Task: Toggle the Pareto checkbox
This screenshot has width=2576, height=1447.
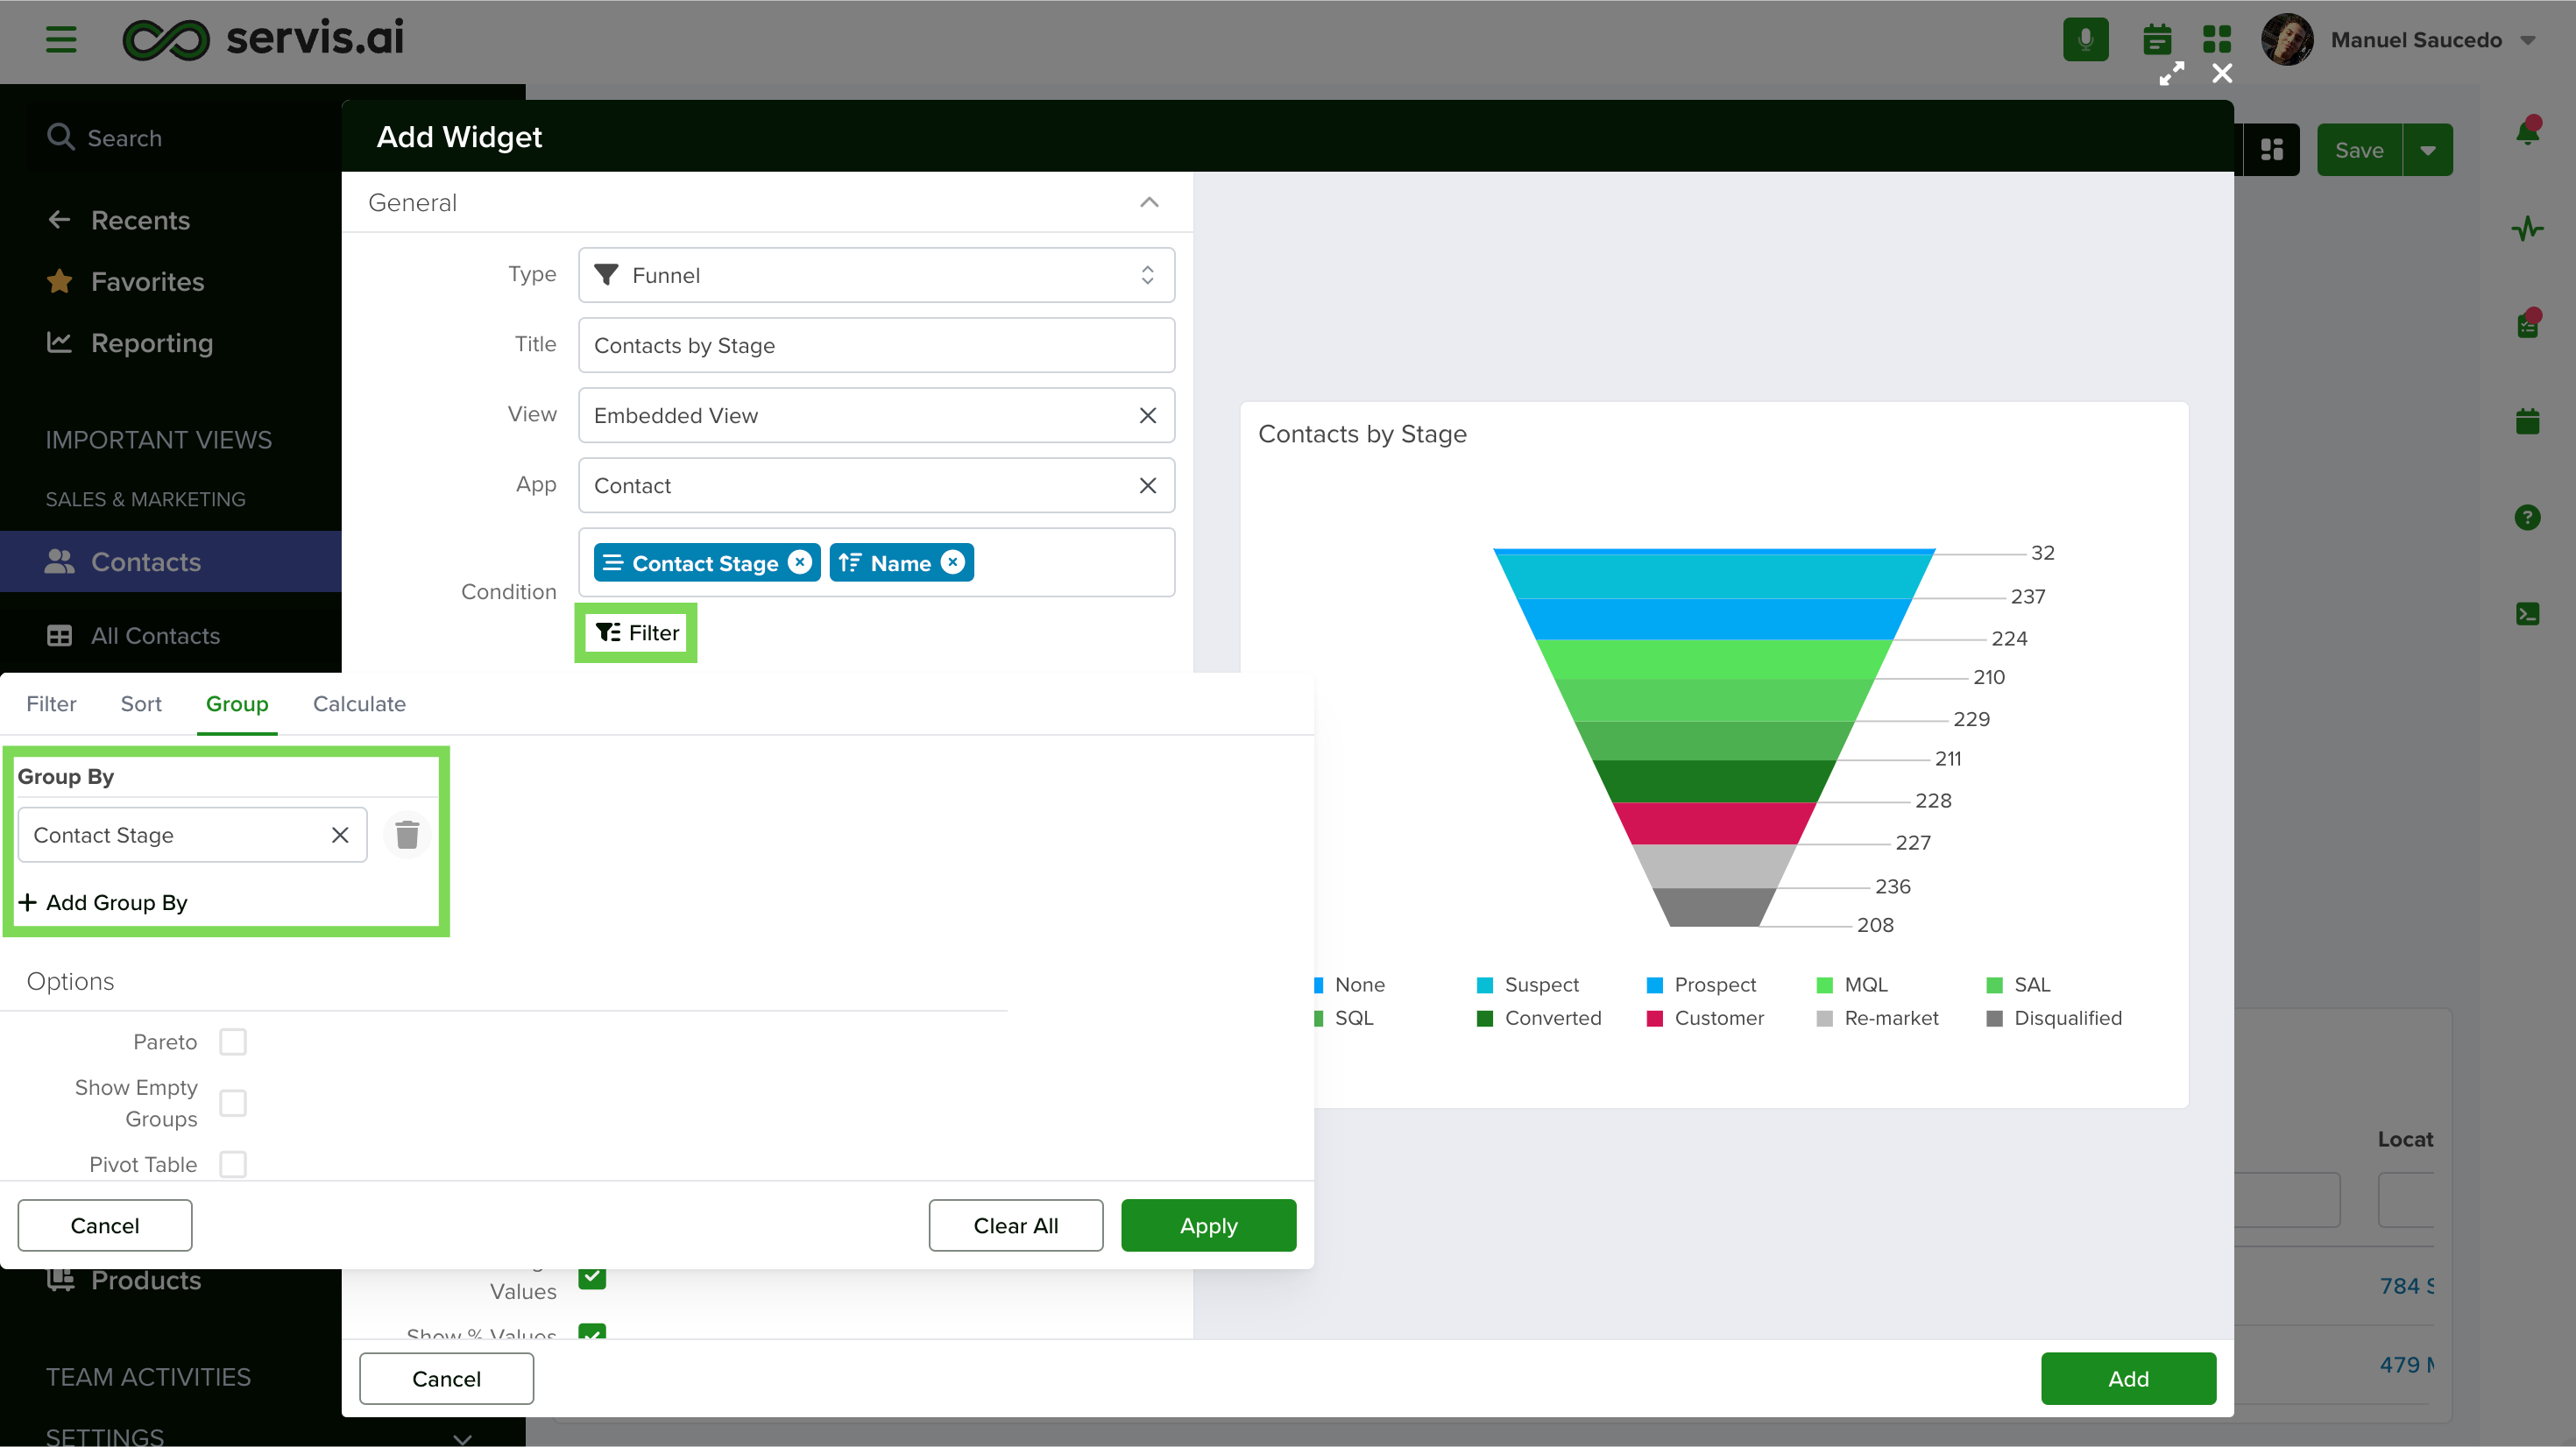Action: point(233,1042)
